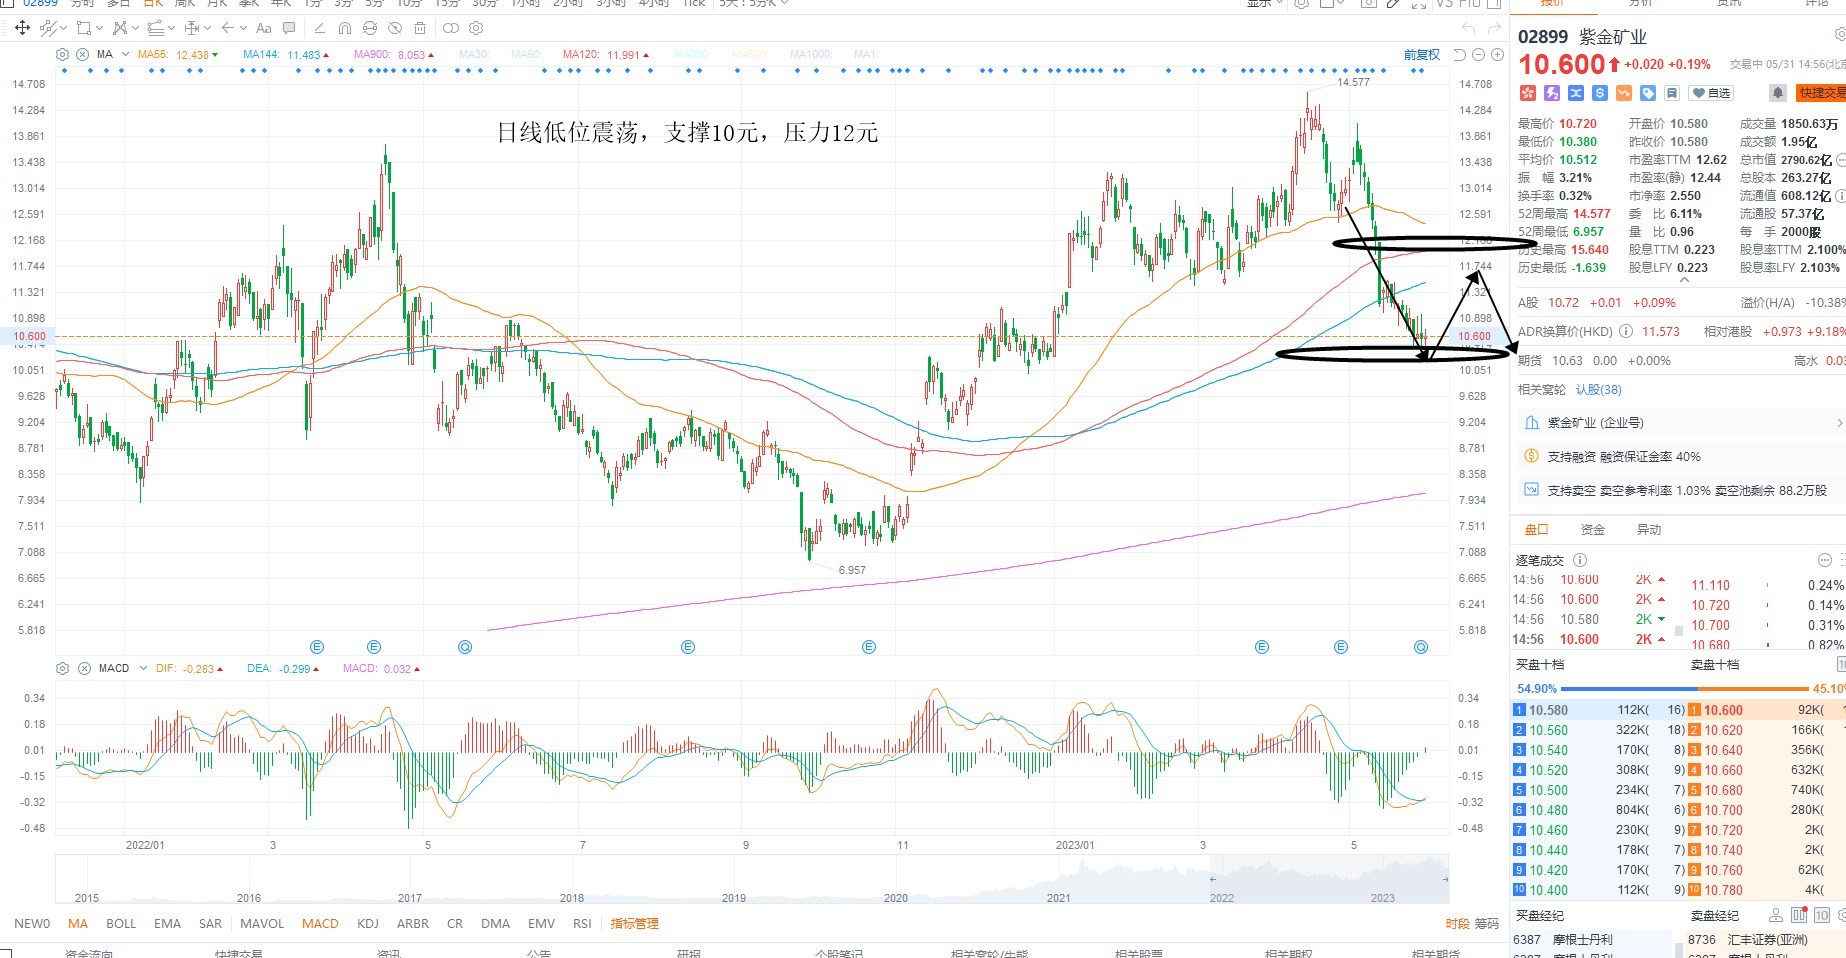Click ask level 1 price 10.600
The image size is (1846, 958).
coord(1723,710)
